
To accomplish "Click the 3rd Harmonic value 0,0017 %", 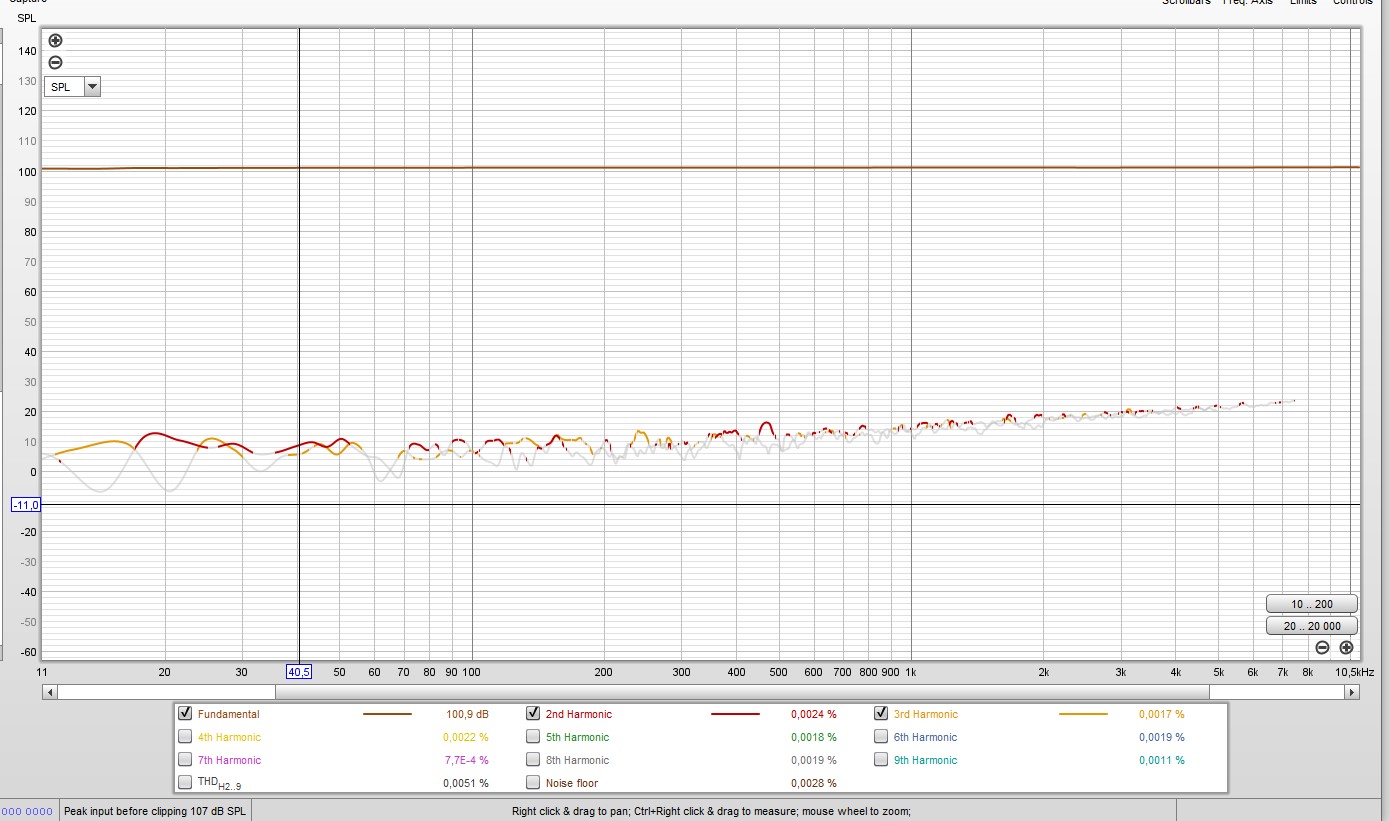I will pos(1161,715).
